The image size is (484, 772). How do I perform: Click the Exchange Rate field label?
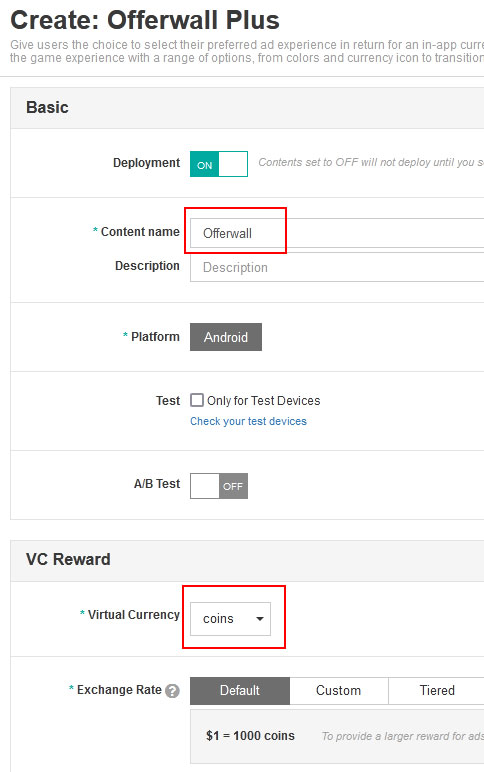click(x=119, y=690)
